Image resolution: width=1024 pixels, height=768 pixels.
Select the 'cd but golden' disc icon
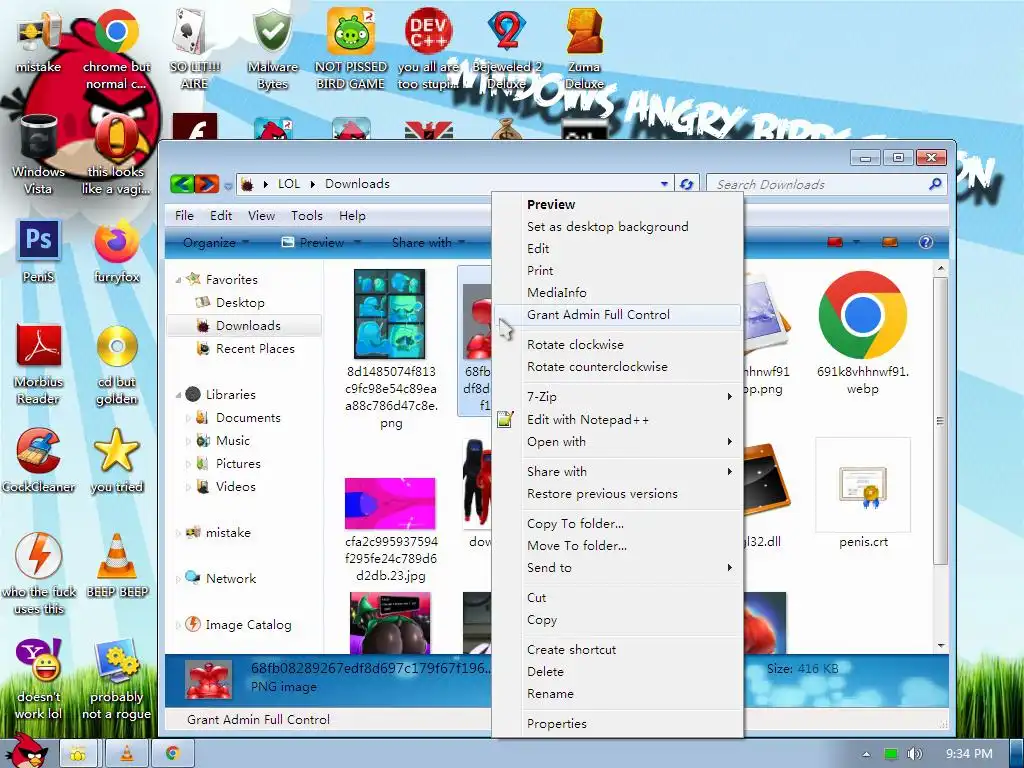click(x=116, y=363)
